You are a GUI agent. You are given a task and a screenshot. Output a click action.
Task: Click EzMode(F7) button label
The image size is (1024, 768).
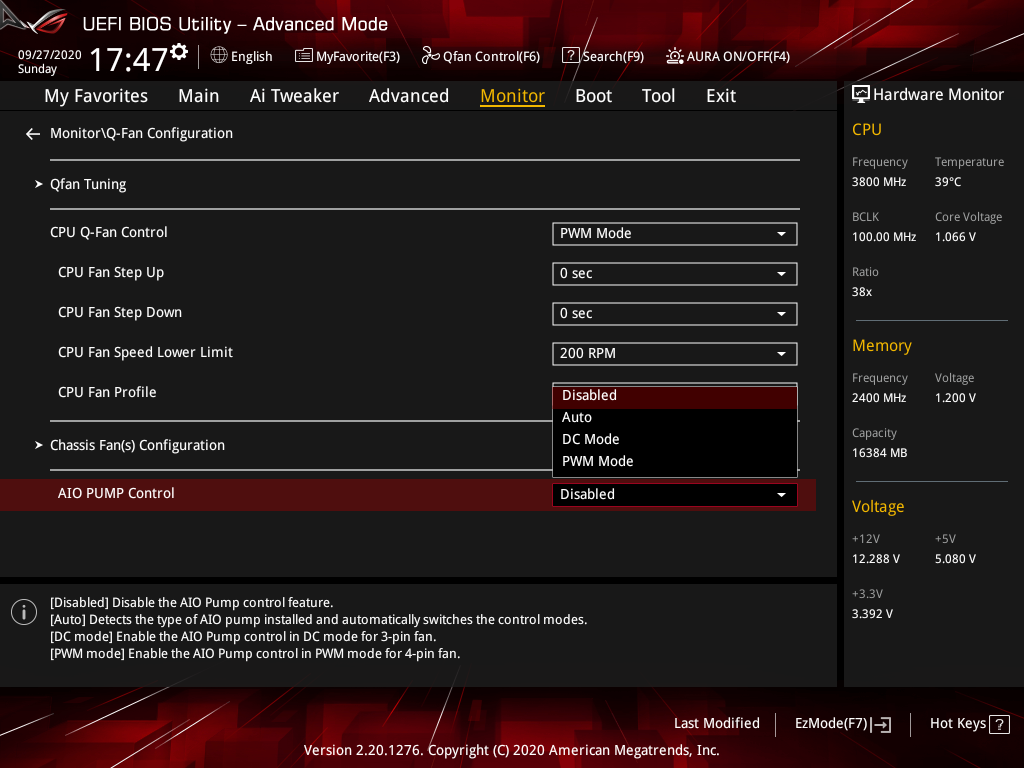[x=831, y=724]
